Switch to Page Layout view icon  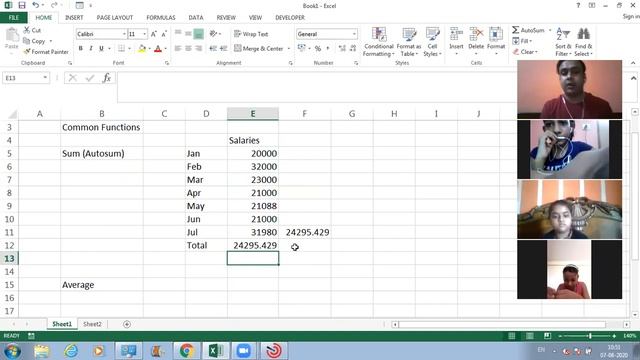[x=529, y=336]
